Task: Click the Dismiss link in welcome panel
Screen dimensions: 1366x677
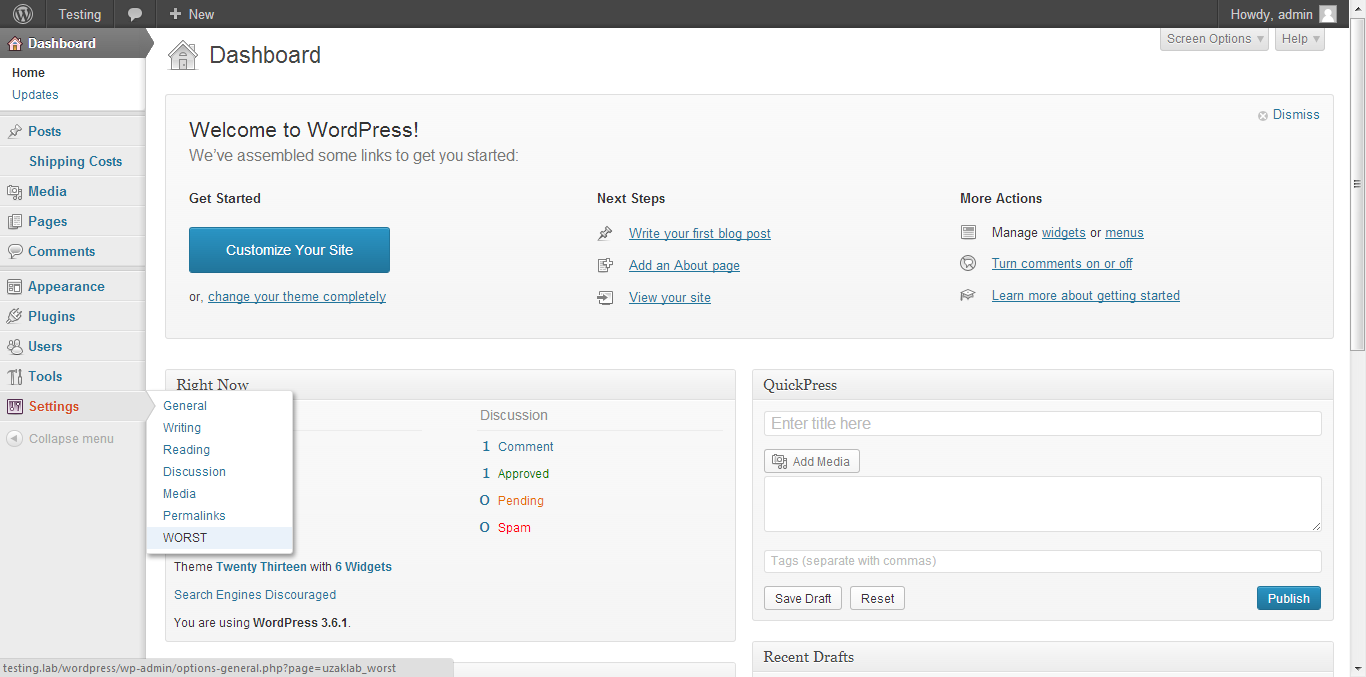Action: tap(1296, 115)
